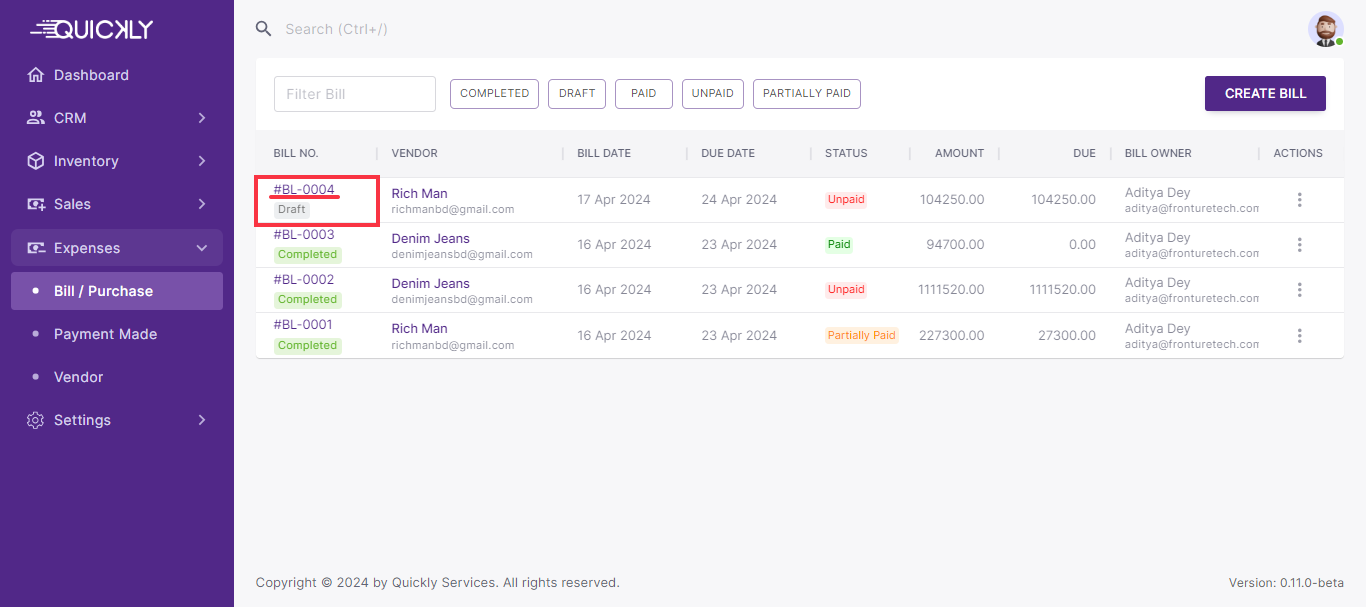Open Payment Made page
1366x607 pixels.
point(105,334)
